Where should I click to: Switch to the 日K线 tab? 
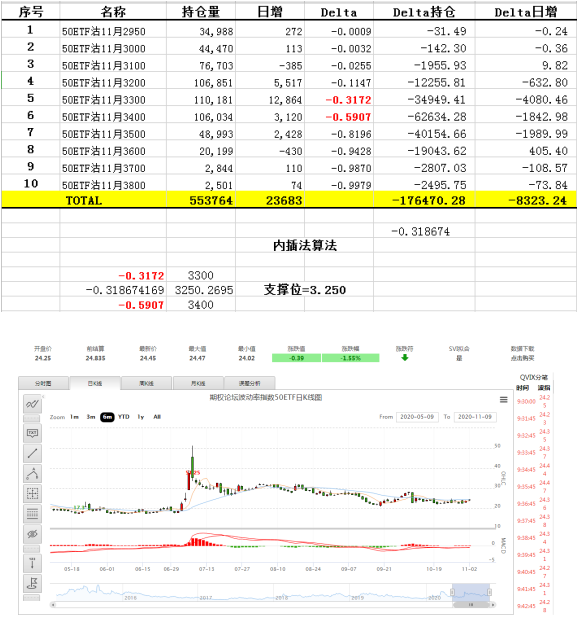pos(95,383)
